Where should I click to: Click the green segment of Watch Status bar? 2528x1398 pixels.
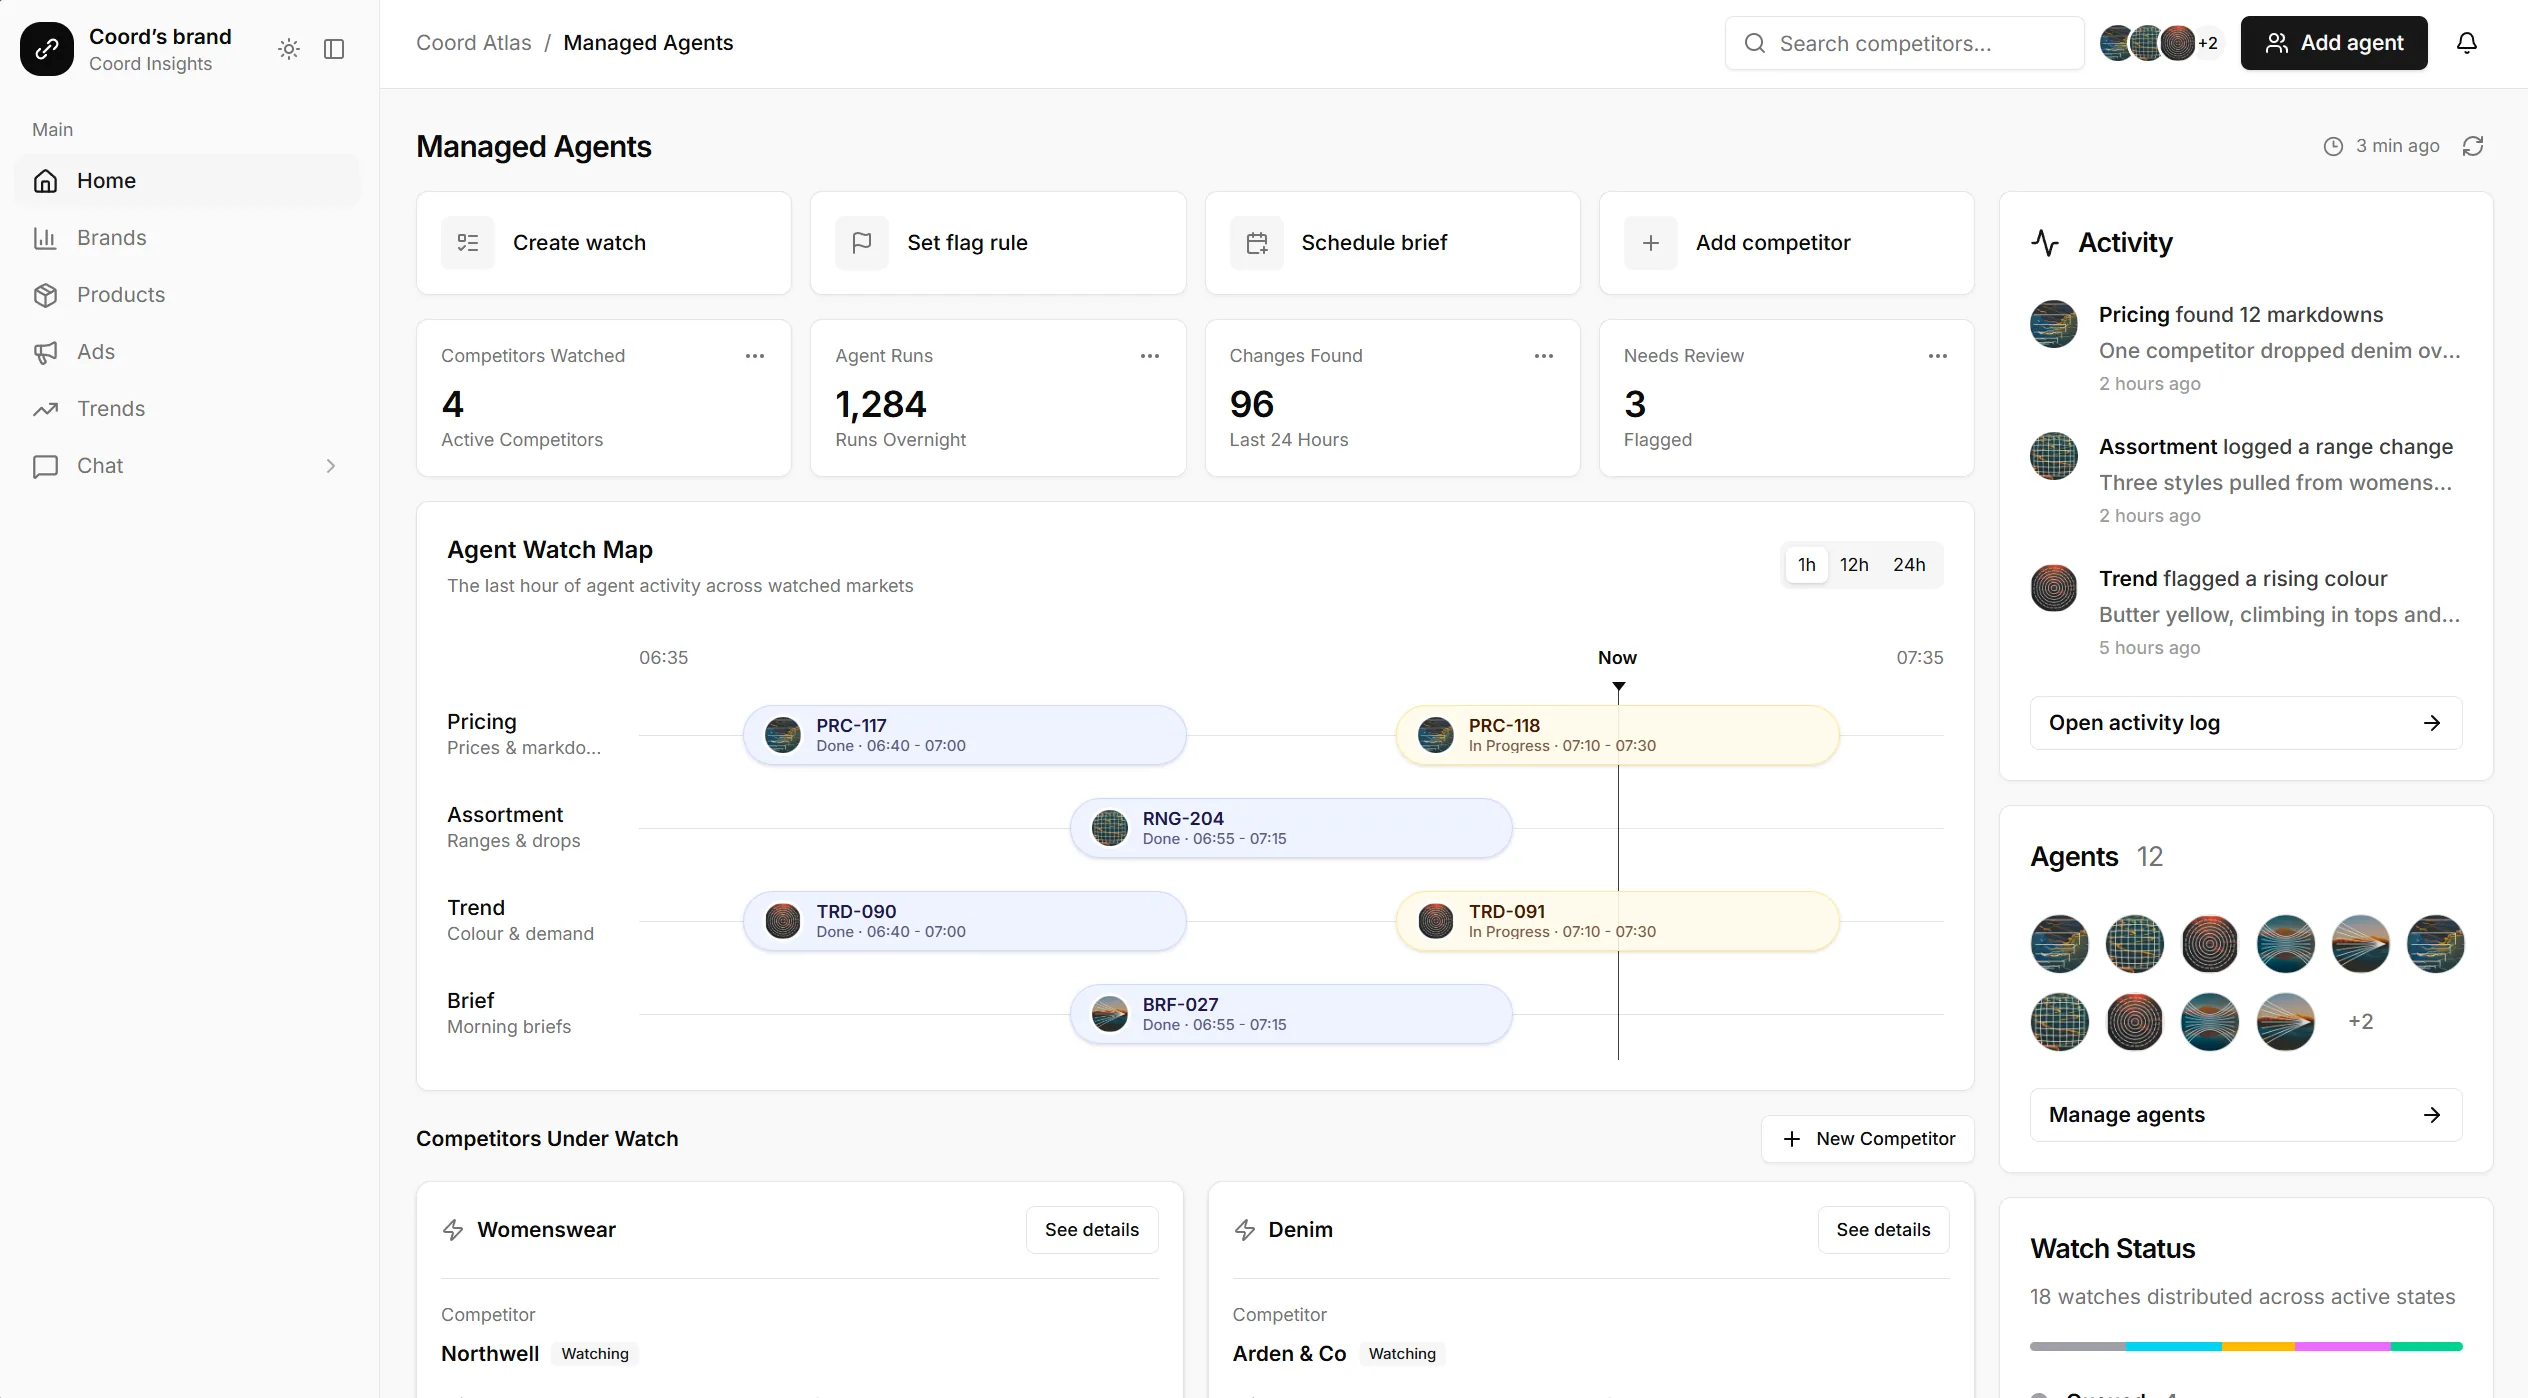2427,1347
